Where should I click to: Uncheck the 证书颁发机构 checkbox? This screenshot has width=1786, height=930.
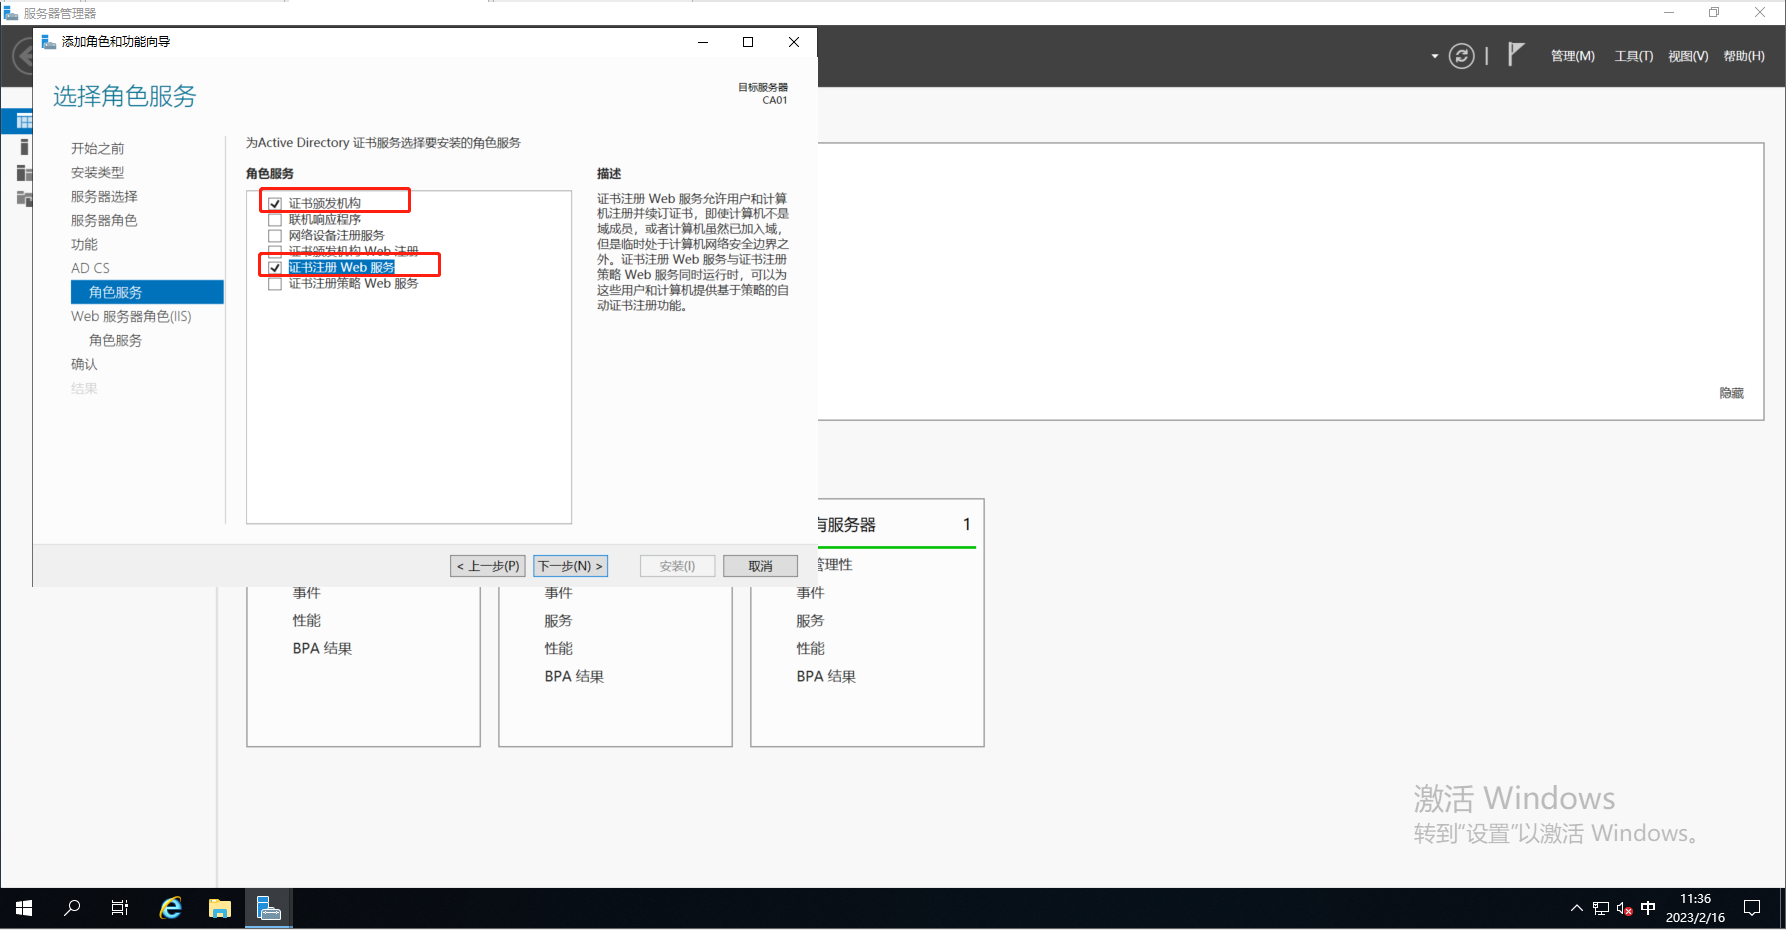[x=275, y=203]
